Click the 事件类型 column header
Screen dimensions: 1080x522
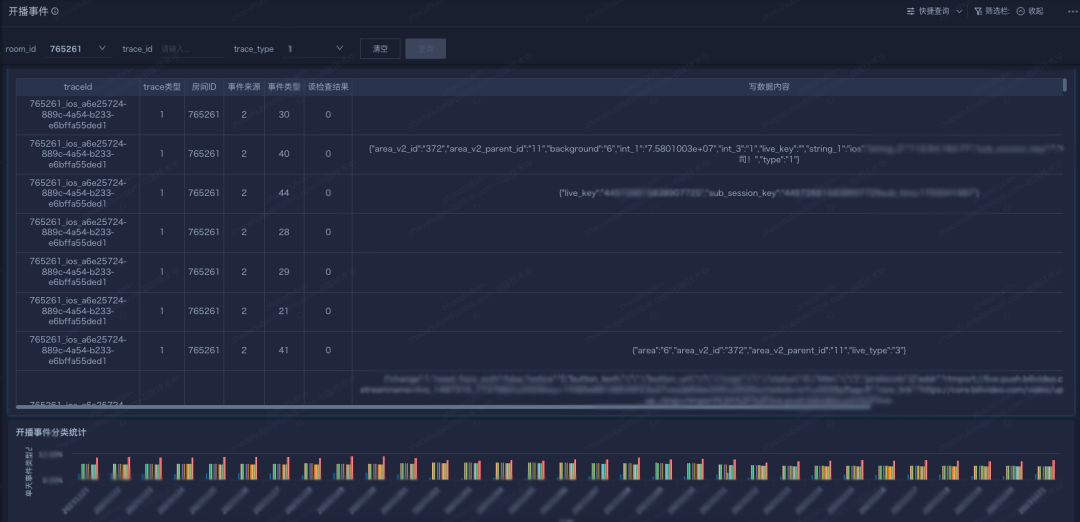(284, 87)
